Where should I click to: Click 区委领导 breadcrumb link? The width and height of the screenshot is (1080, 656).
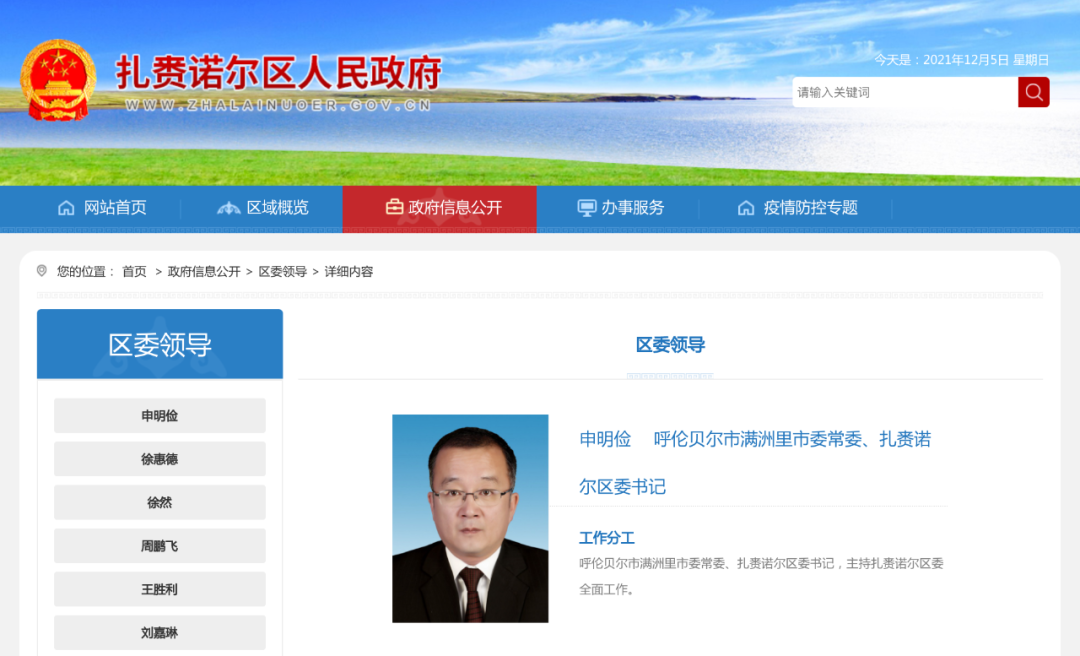tap(282, 271)
